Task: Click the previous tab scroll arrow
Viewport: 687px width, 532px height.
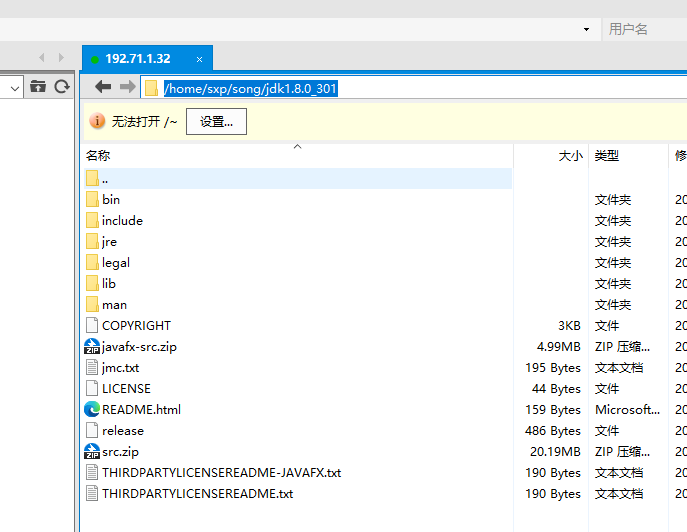Action: click(42, 57)
